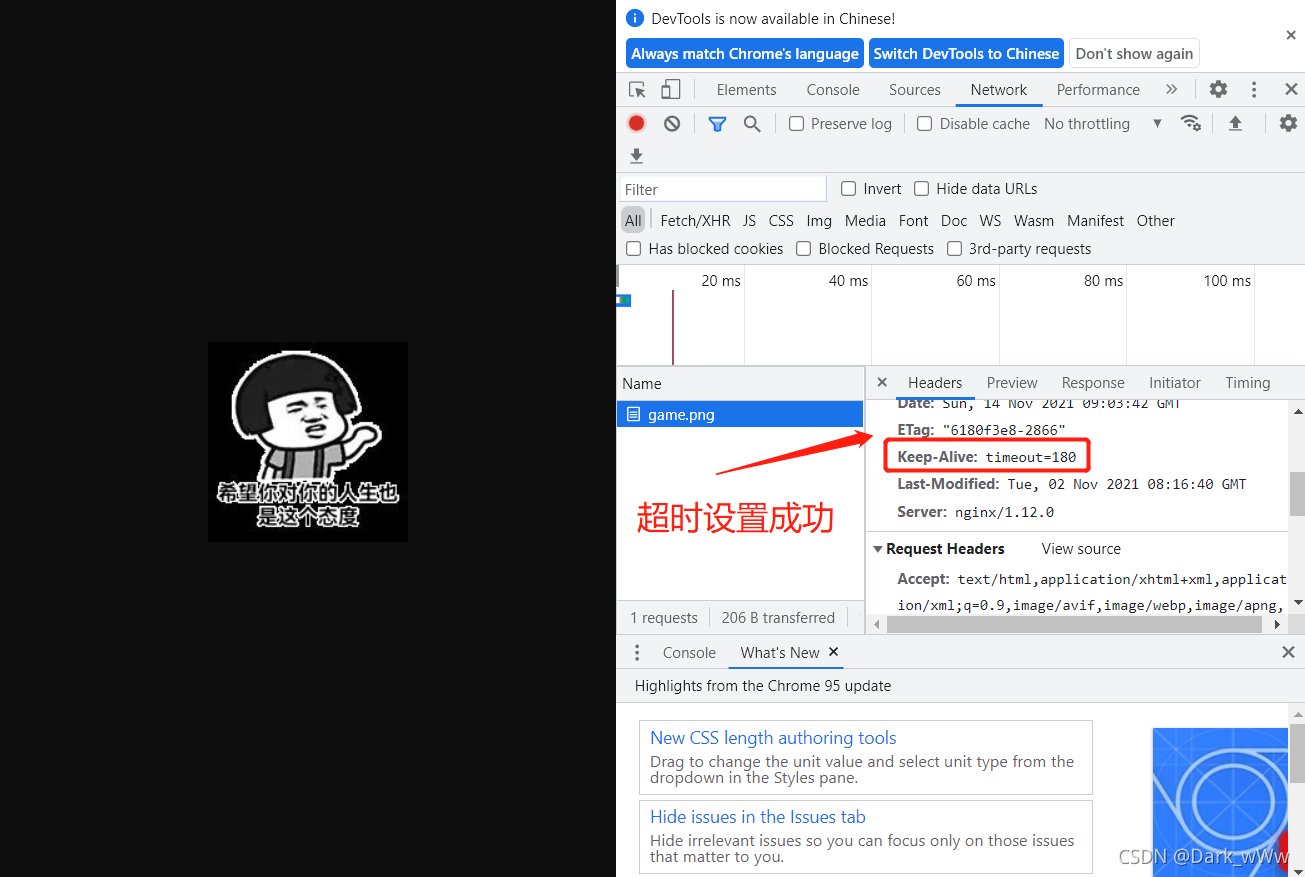Open the DevTools three-dot customize menu
Viewport: 1305px width, 877px height.
(1254, 89)
